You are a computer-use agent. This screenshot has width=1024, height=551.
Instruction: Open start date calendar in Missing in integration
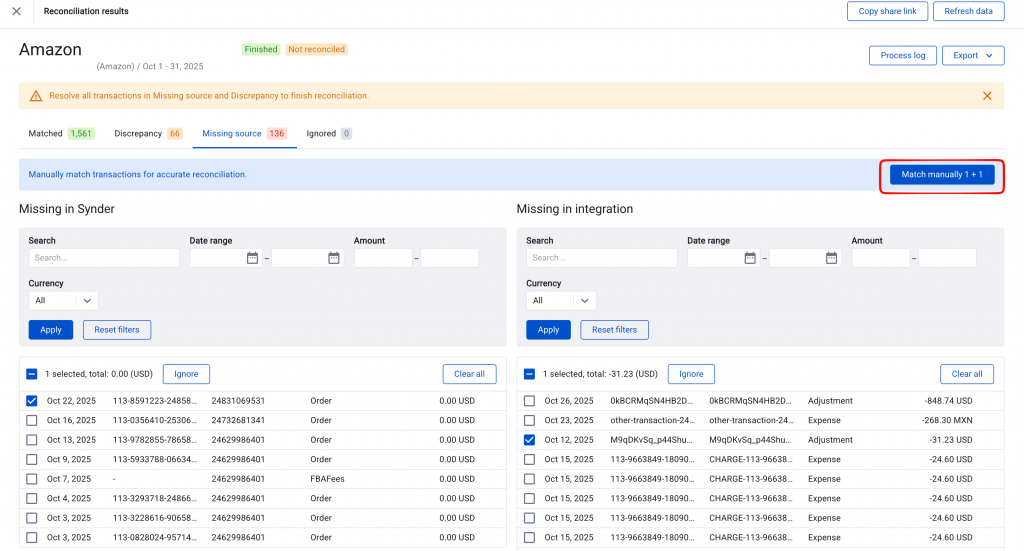point(750,258)
